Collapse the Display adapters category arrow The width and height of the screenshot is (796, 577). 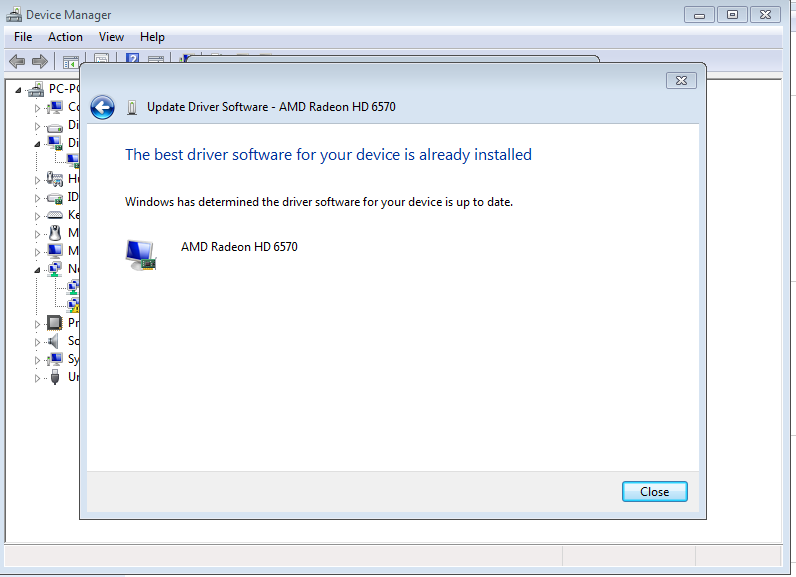tap(37, 144)
